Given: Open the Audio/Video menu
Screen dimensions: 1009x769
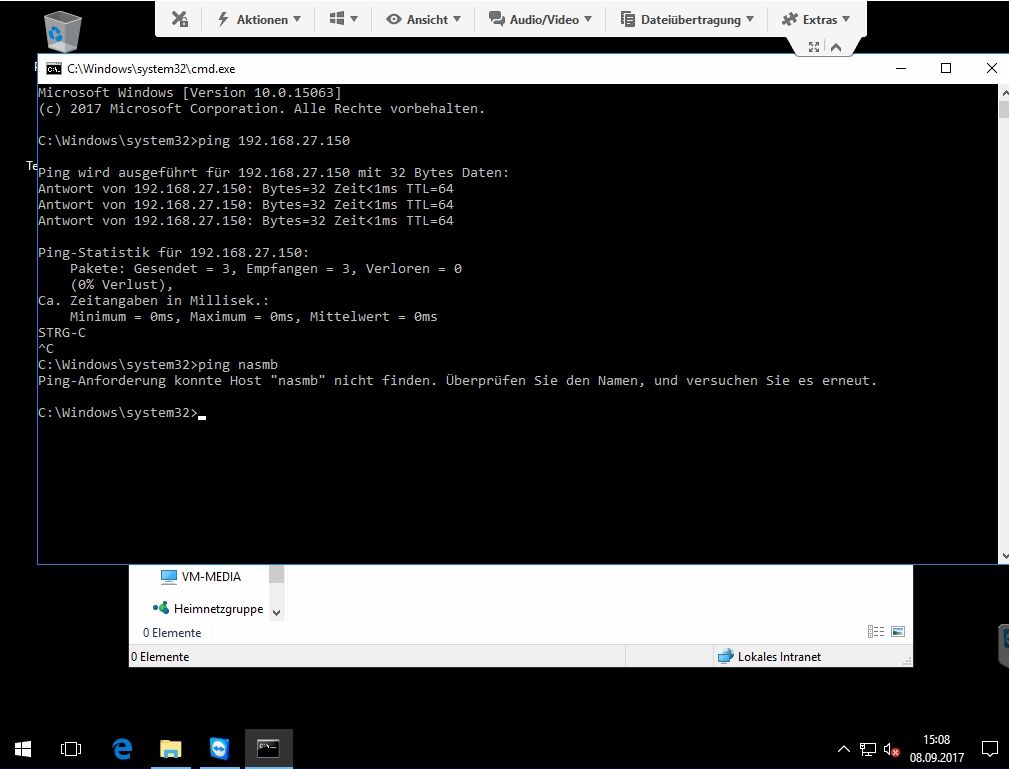Looking at the screenshot, I should coord(540,19).
